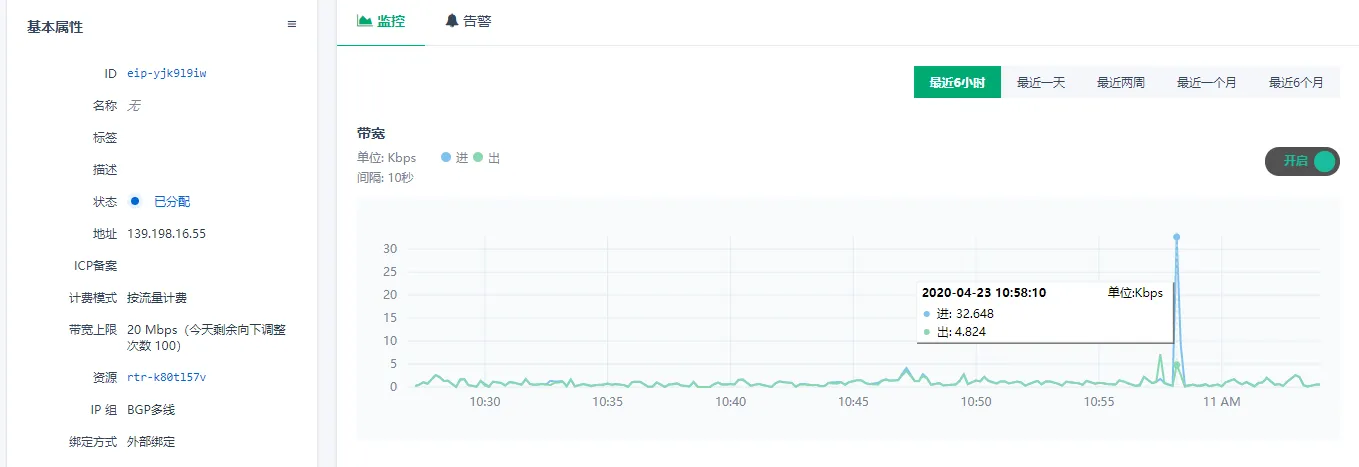
Task: Click the area-chart icon beside 监控
Action: pyautogui.click(x=364, y=20)
